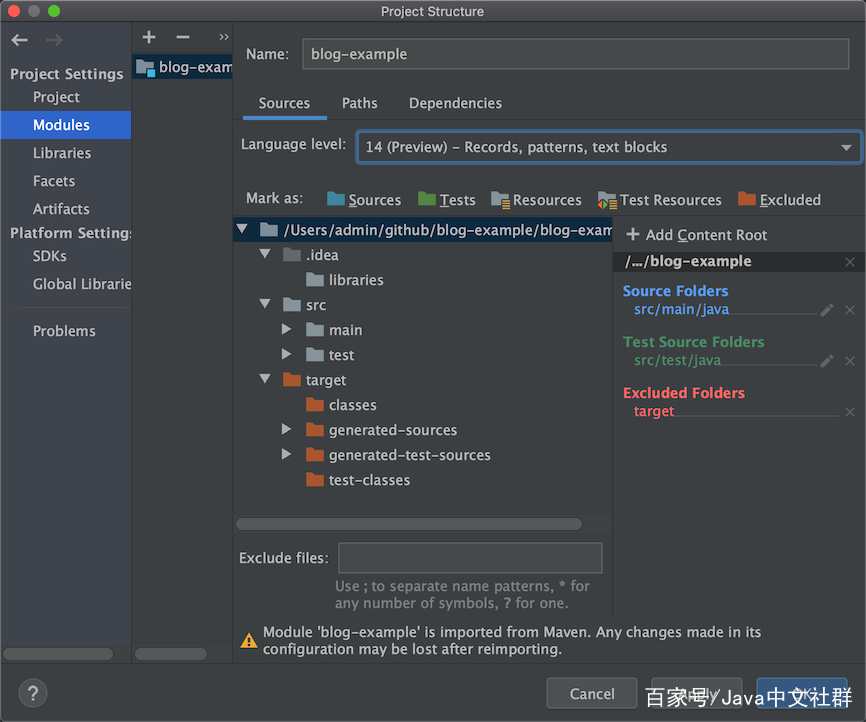Open SDKs platform settings
Viewport: 866px width, 722px height.
(x=50, y=256)
